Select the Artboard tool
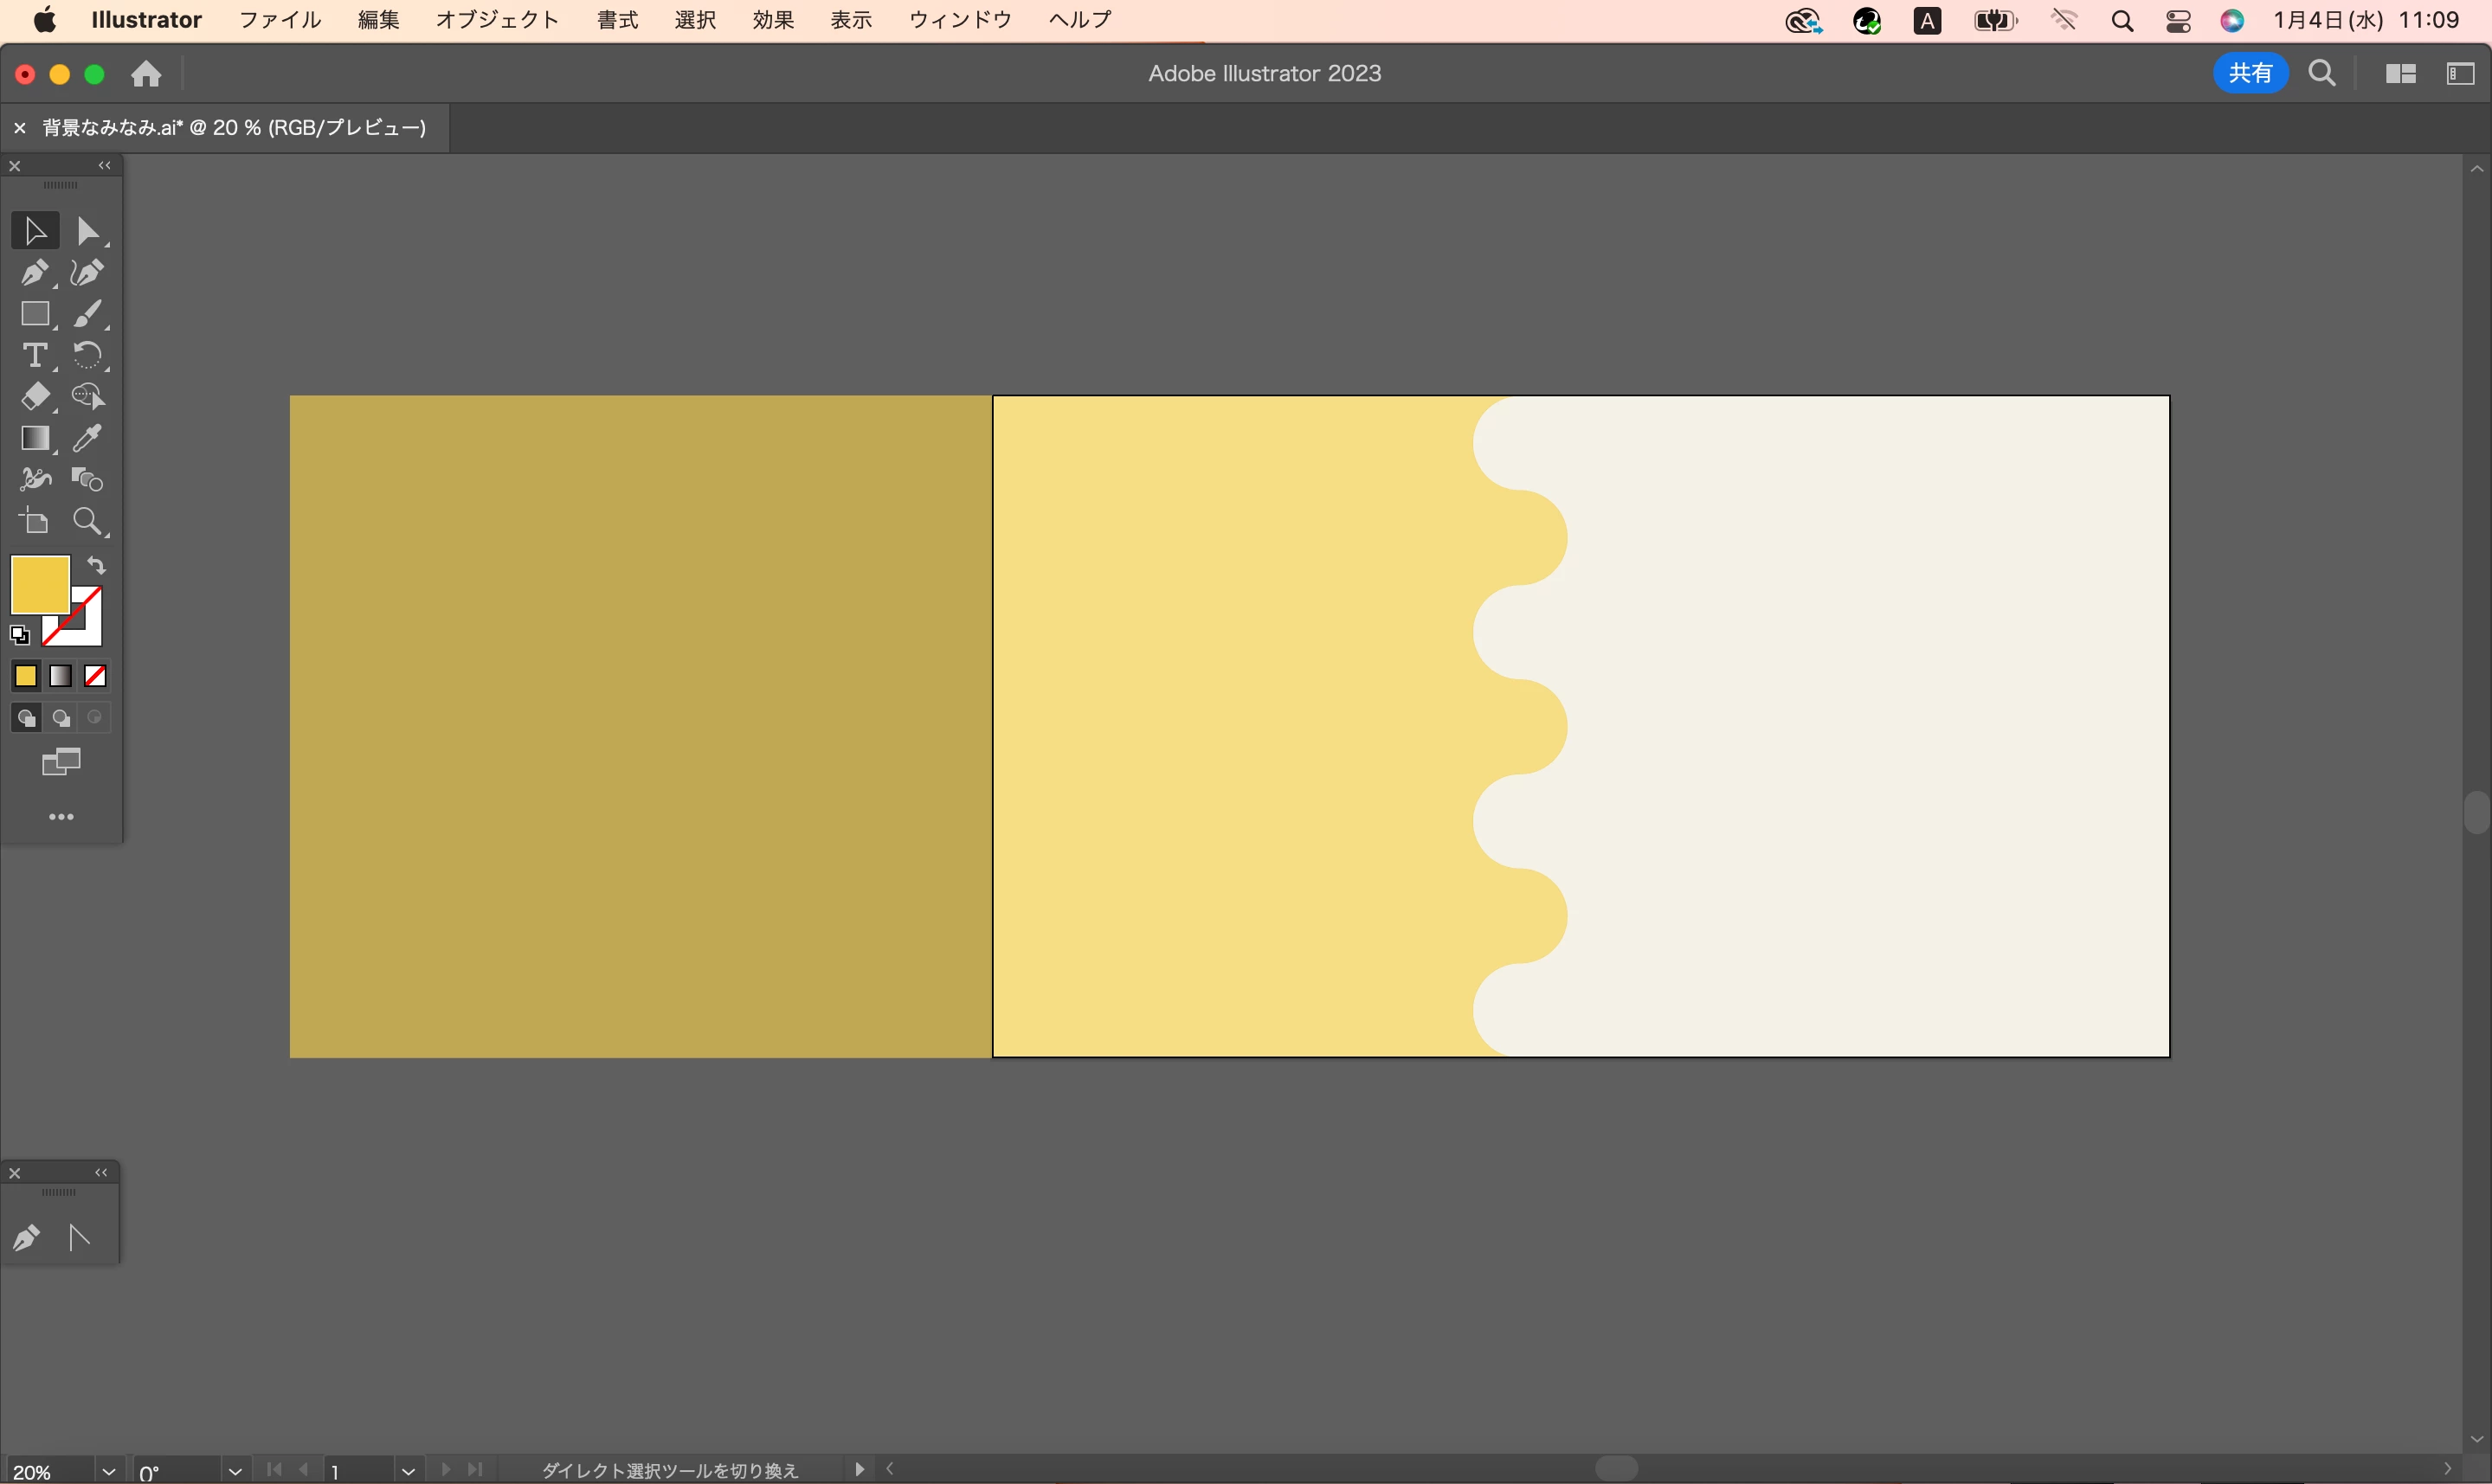The image size is (2492, 1484). coord(34,521)
